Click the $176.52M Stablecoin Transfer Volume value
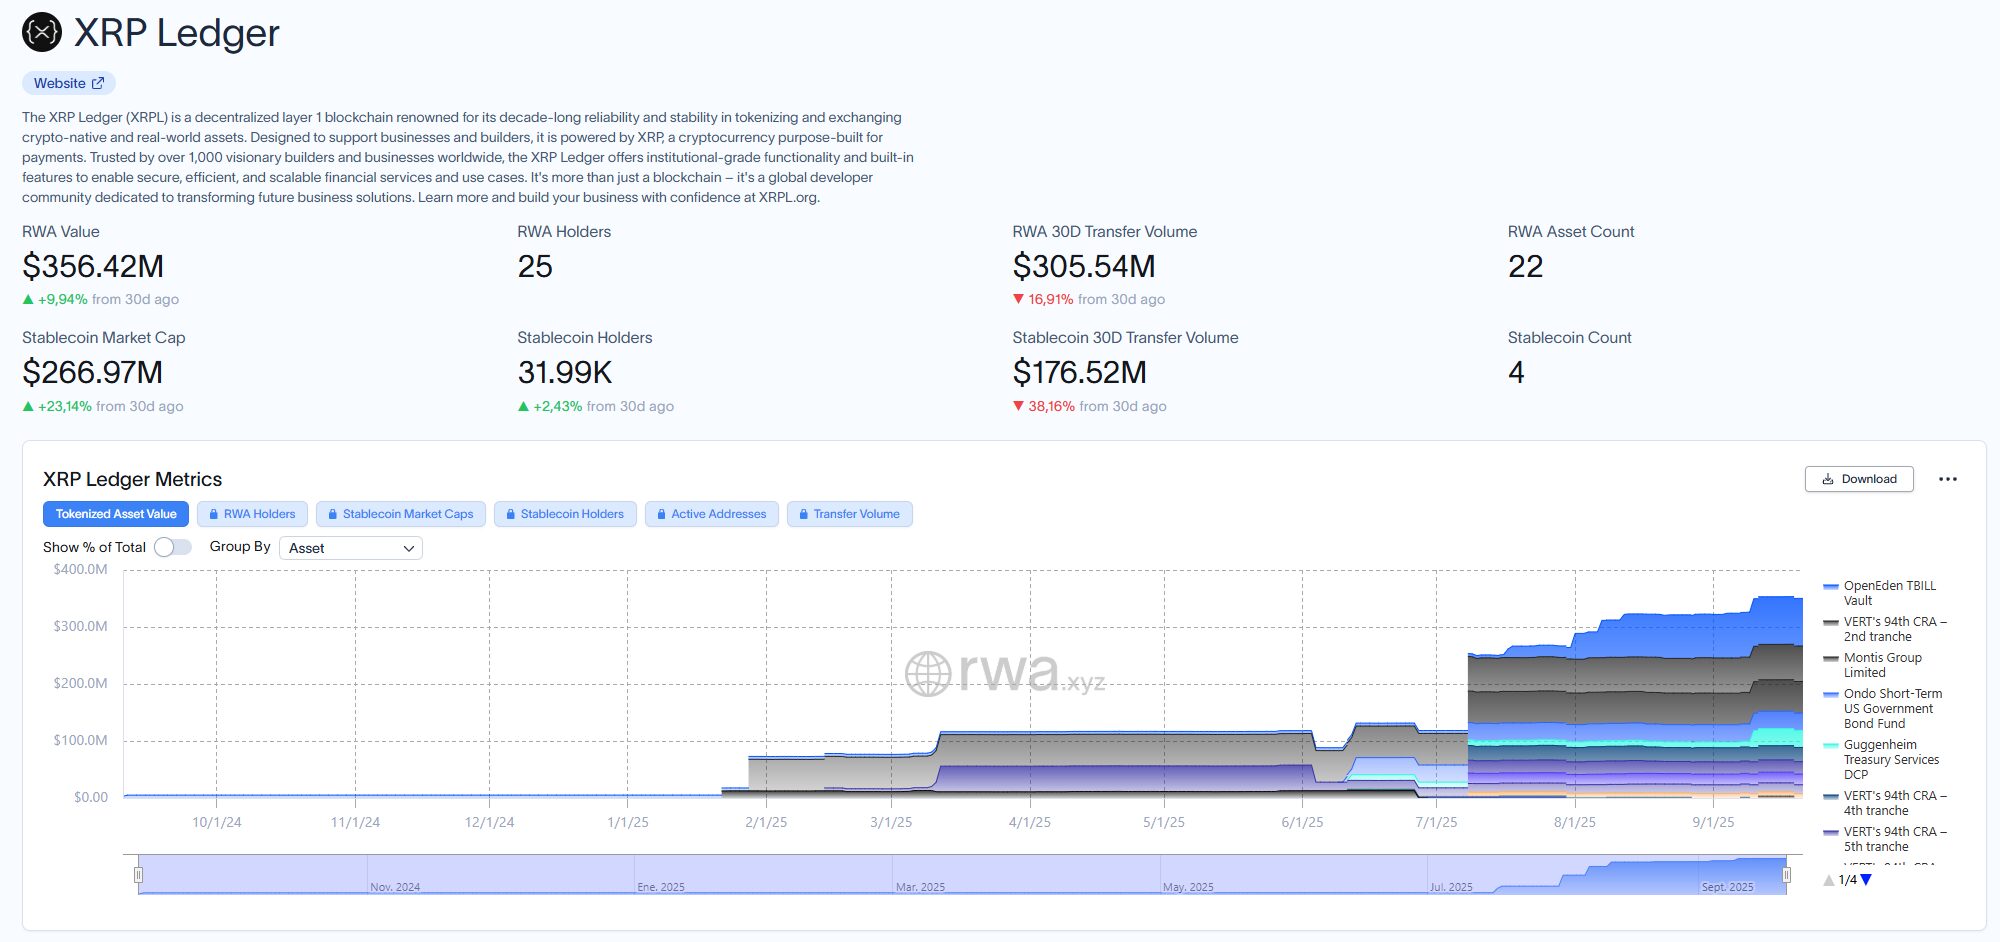This screenshot has height=942, width=2000. (1080, 372)
